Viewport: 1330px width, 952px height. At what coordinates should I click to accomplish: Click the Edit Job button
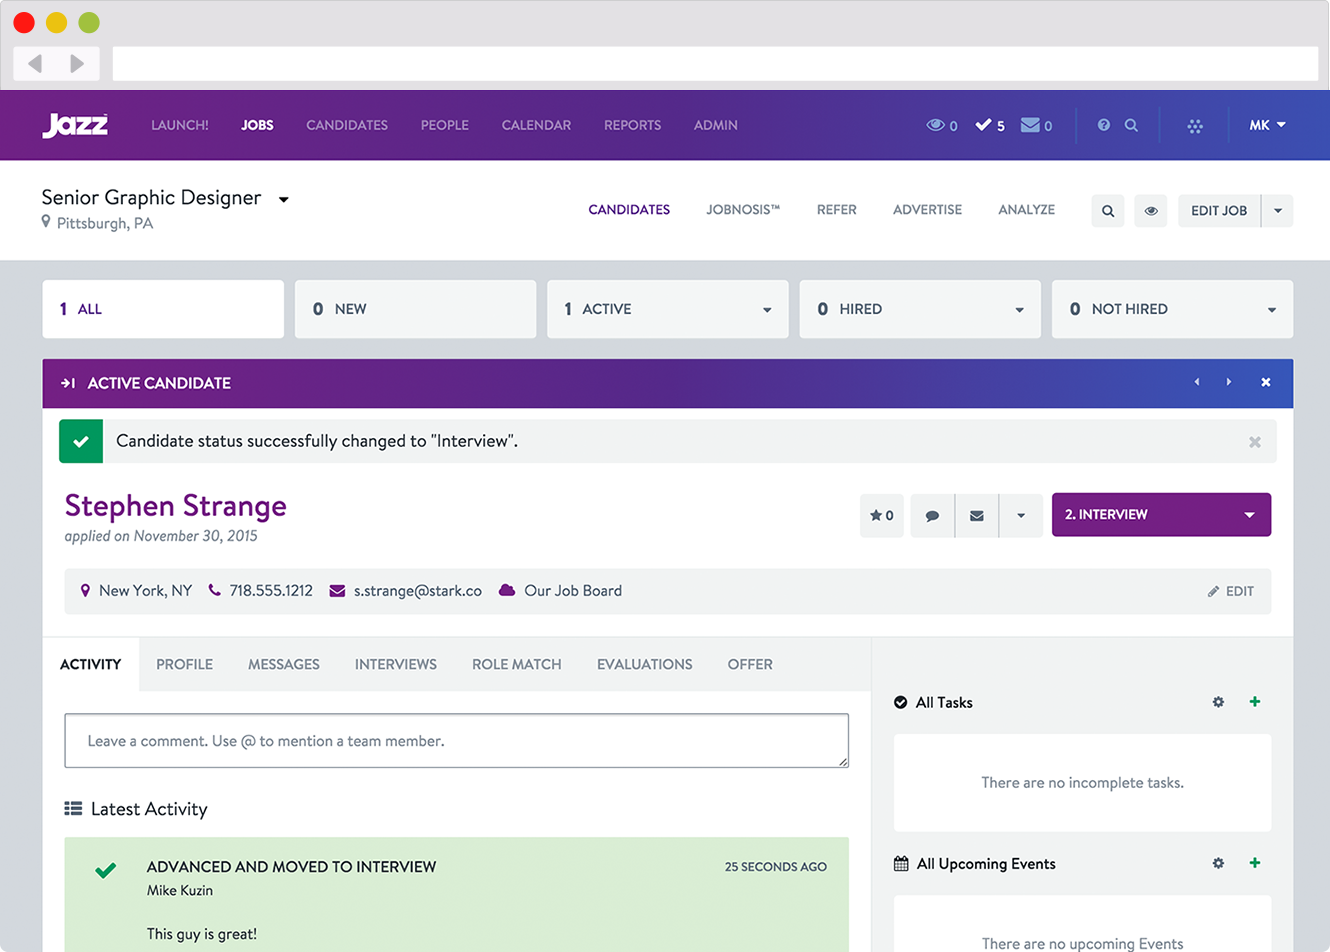click(1219, 211)
